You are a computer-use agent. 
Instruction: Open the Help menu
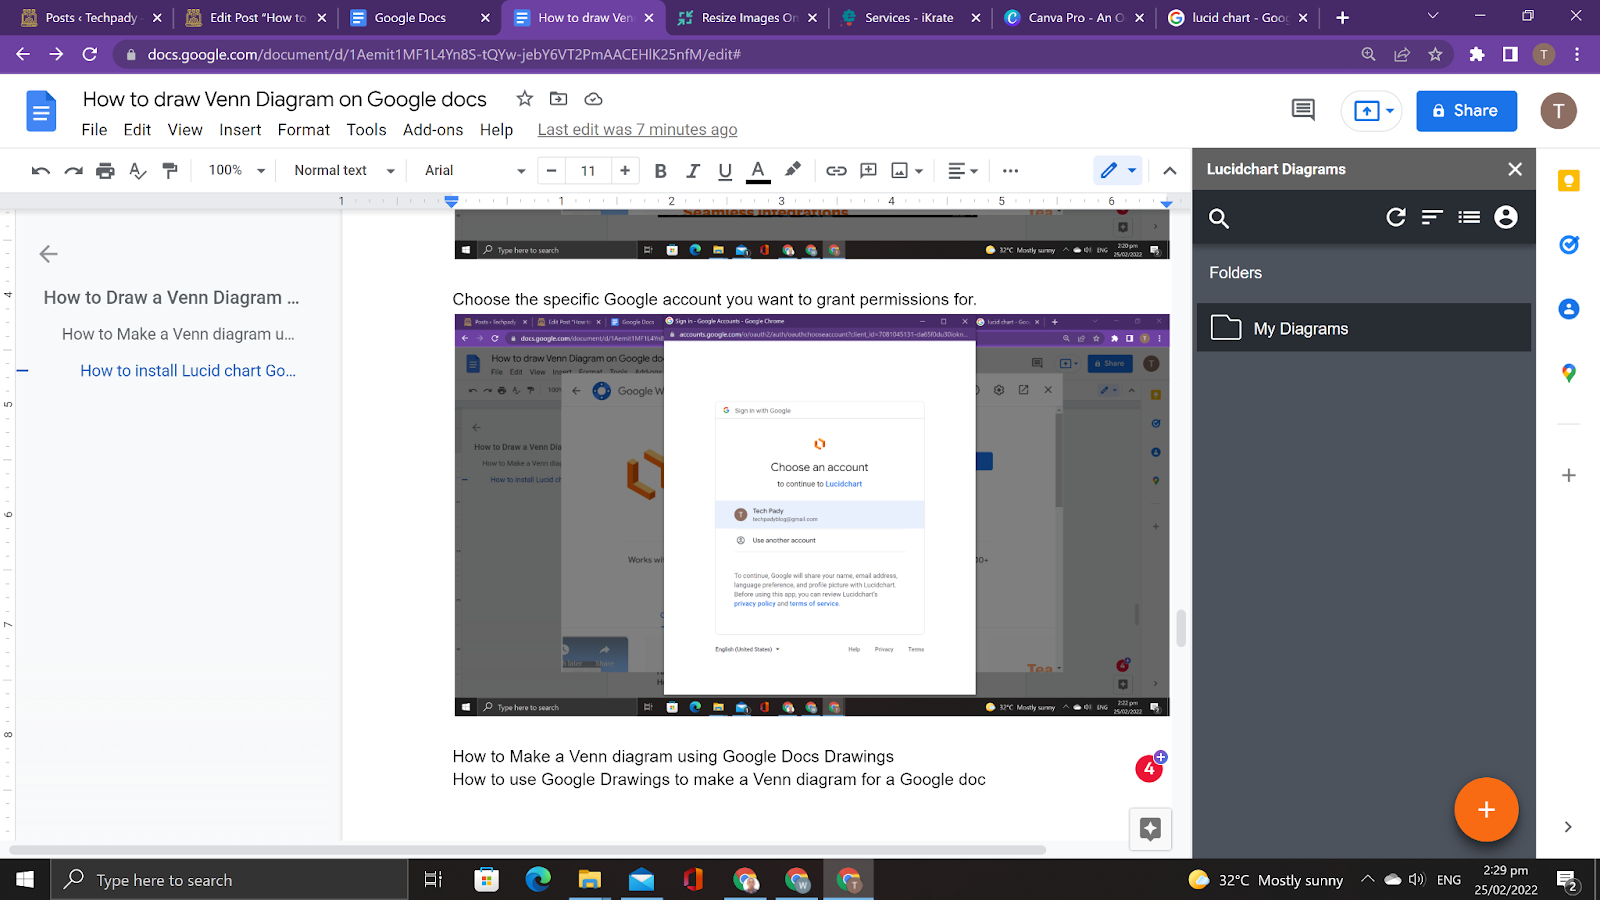click(496, 130)
